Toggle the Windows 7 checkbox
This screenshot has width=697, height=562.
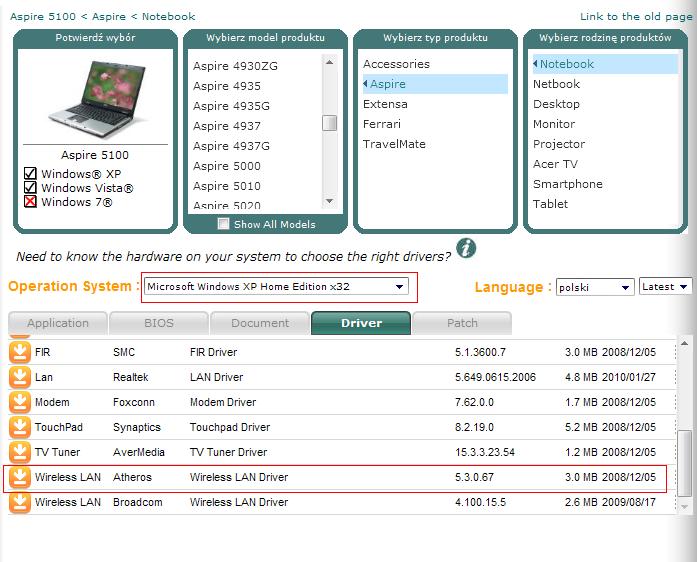click(30, 201)
